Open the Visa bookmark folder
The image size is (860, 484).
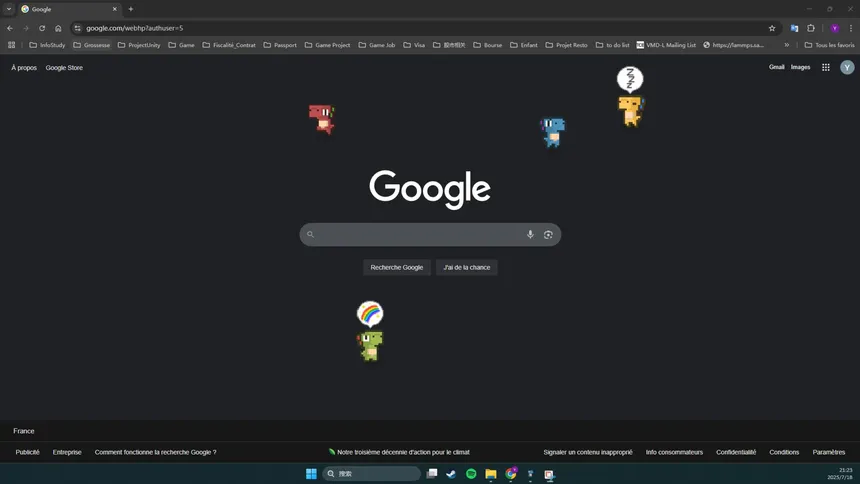[x=414, y=45]
